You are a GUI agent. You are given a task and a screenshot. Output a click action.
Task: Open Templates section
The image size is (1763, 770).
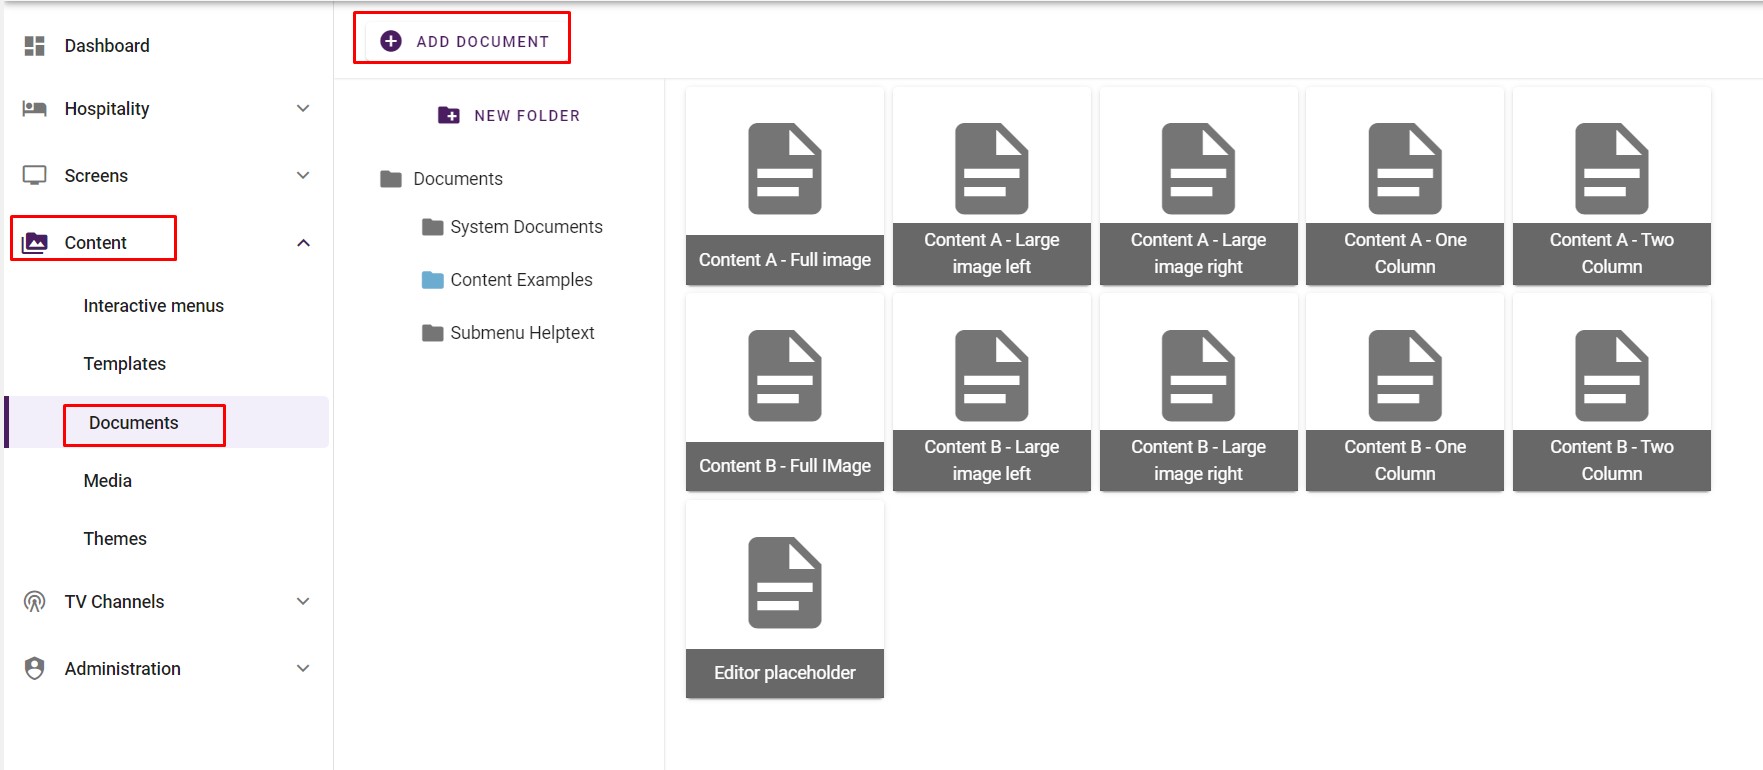(x=125, y=364)
